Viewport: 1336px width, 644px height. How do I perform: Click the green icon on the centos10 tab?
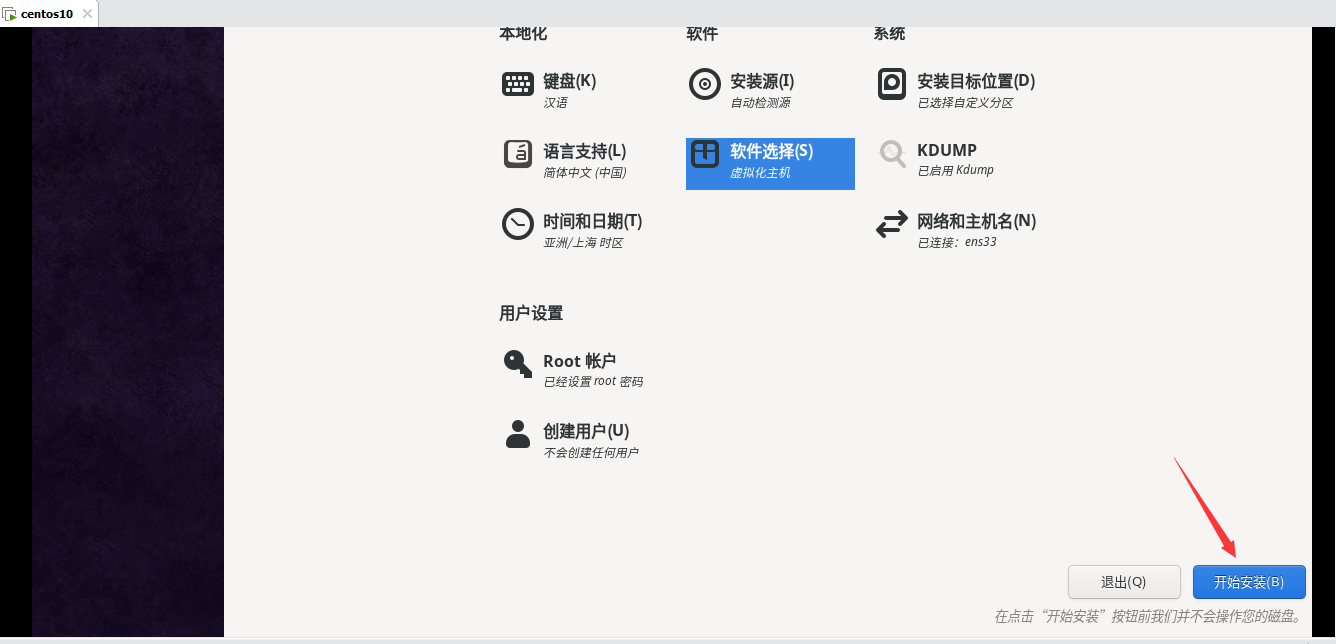point(12,14)
